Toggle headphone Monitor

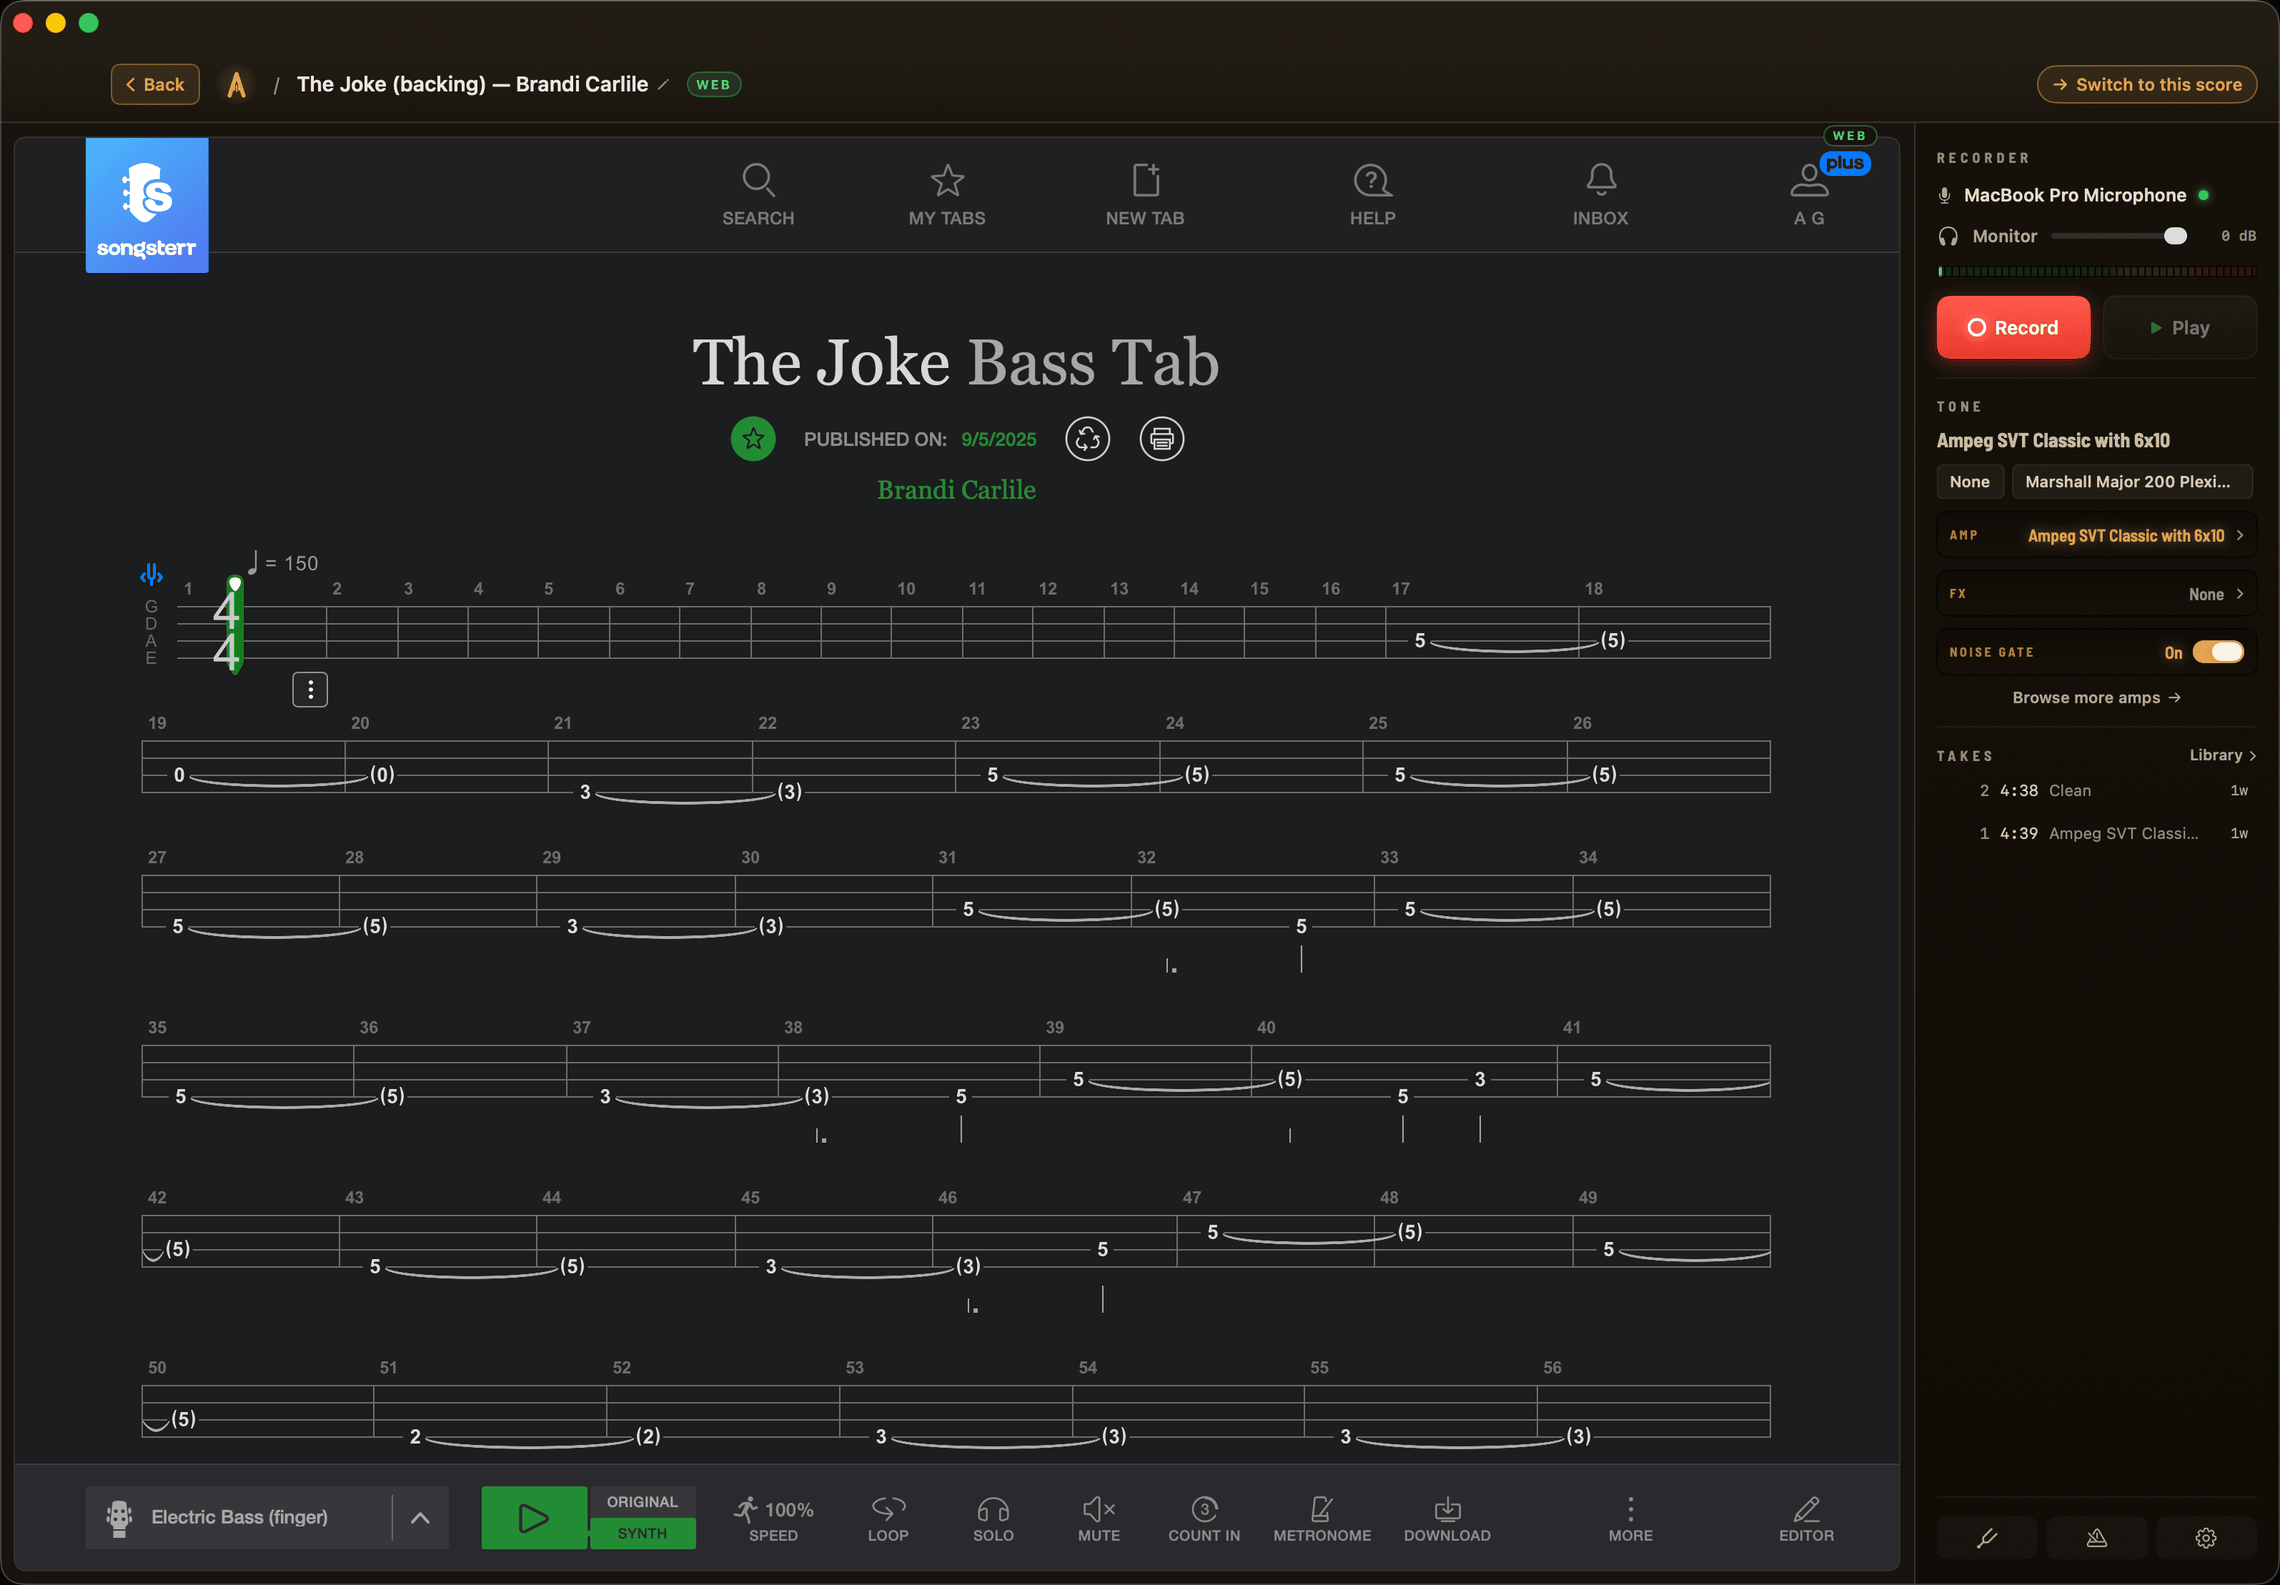[x=1947, y=236]
